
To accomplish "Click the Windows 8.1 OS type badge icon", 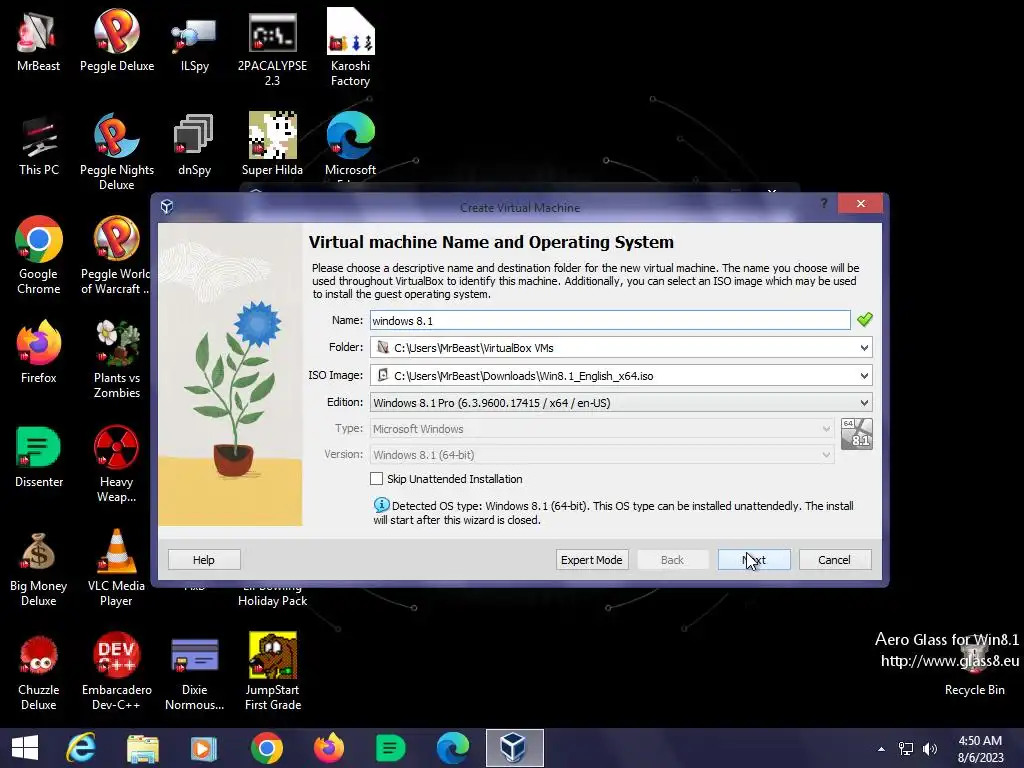I will coord(856,434).
